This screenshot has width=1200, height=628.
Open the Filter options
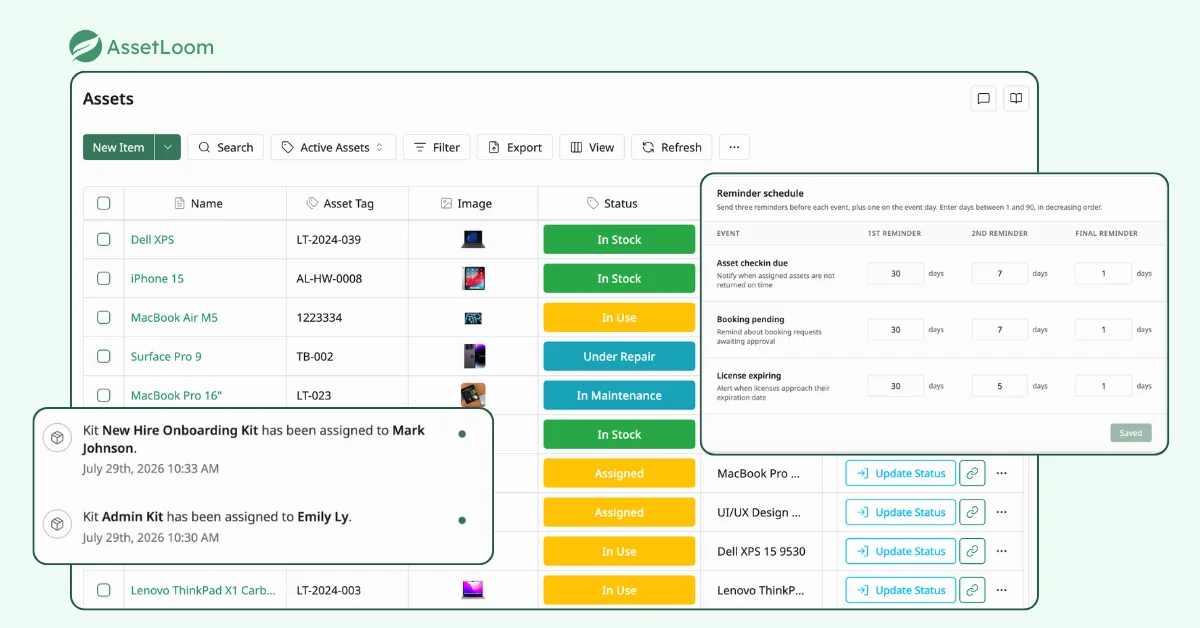[437, 147]
